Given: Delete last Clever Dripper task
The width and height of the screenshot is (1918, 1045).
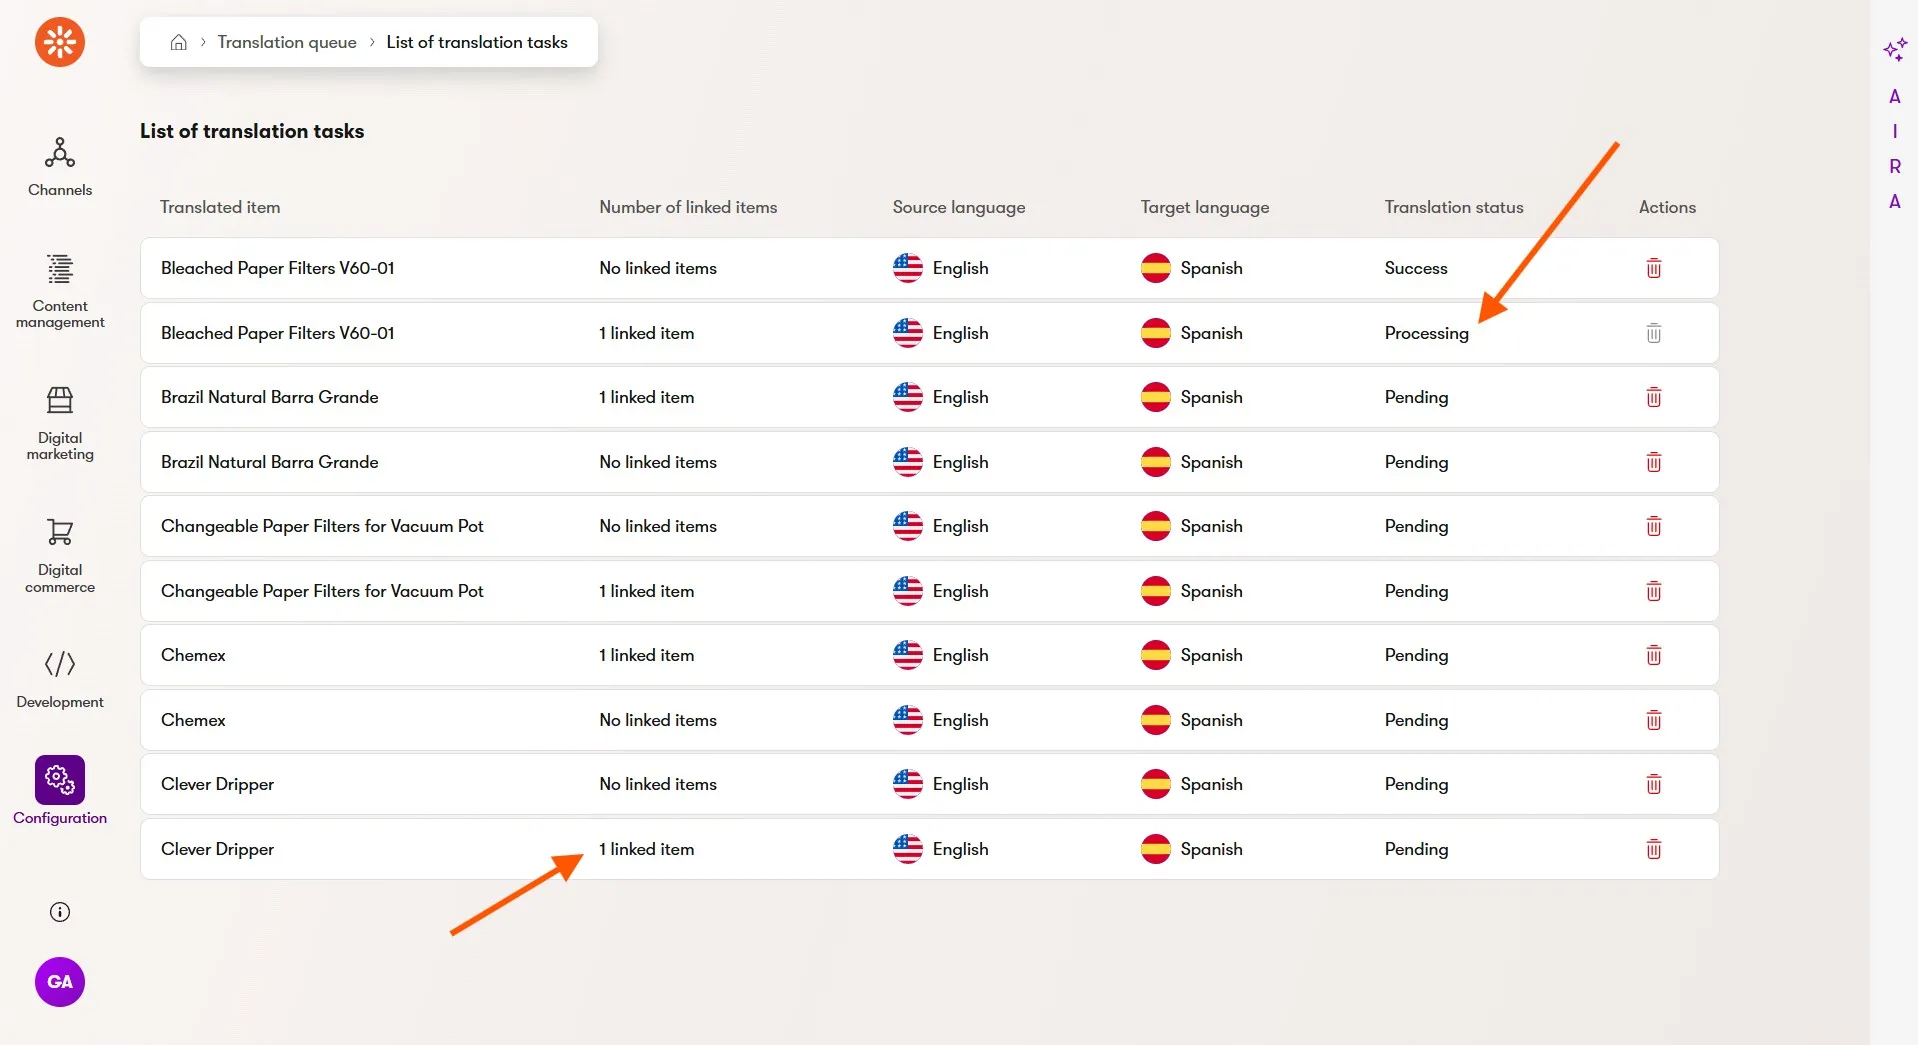Looking at the screenshot, I should (x=1654, y=849).
